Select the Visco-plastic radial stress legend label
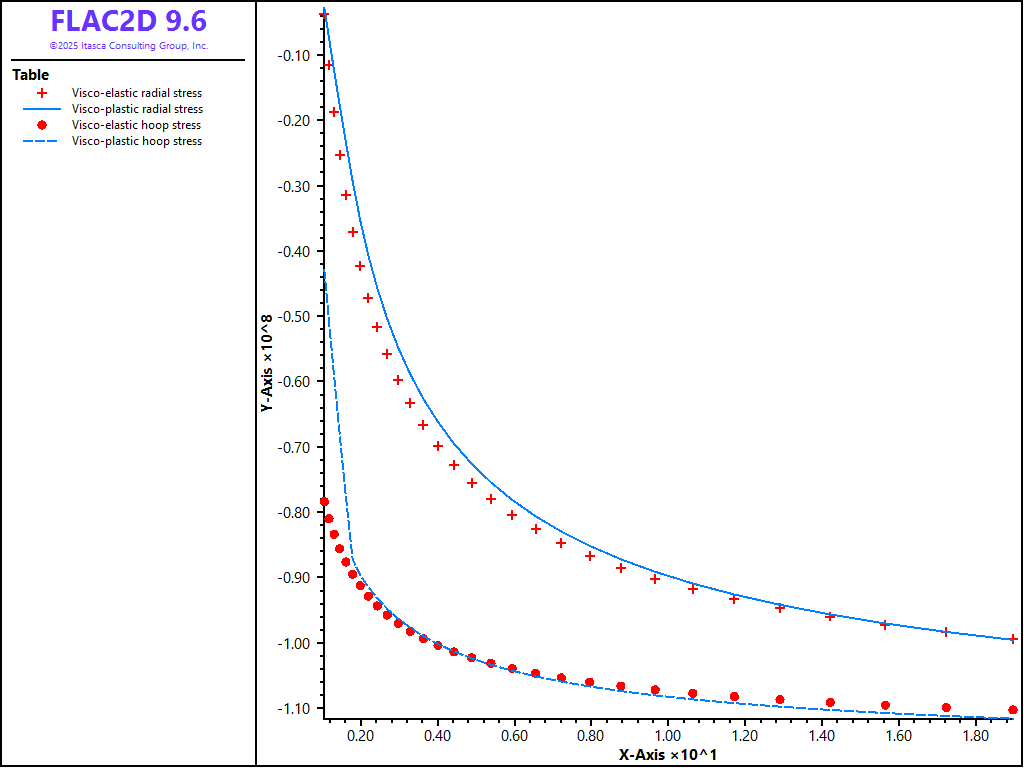The height and width of the screenshot is (768, 1024). pos(137,109)
